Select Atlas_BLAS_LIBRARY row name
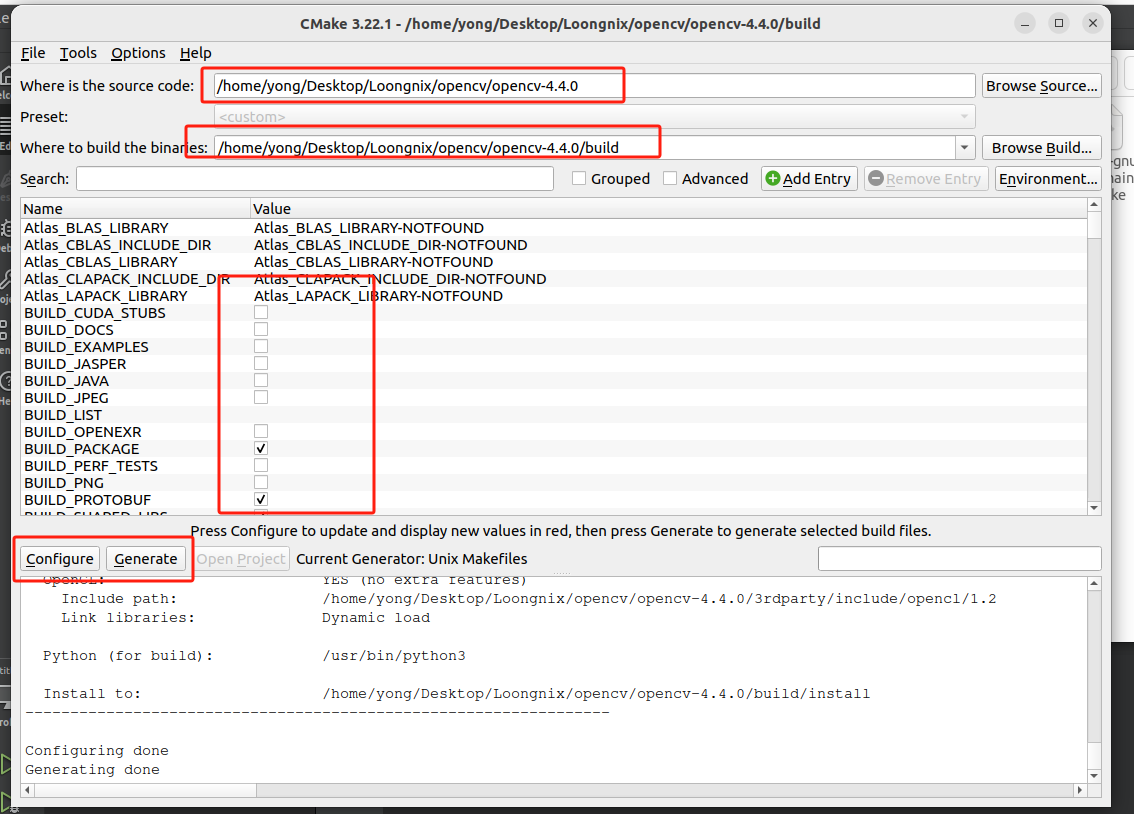 pos(96,228)
